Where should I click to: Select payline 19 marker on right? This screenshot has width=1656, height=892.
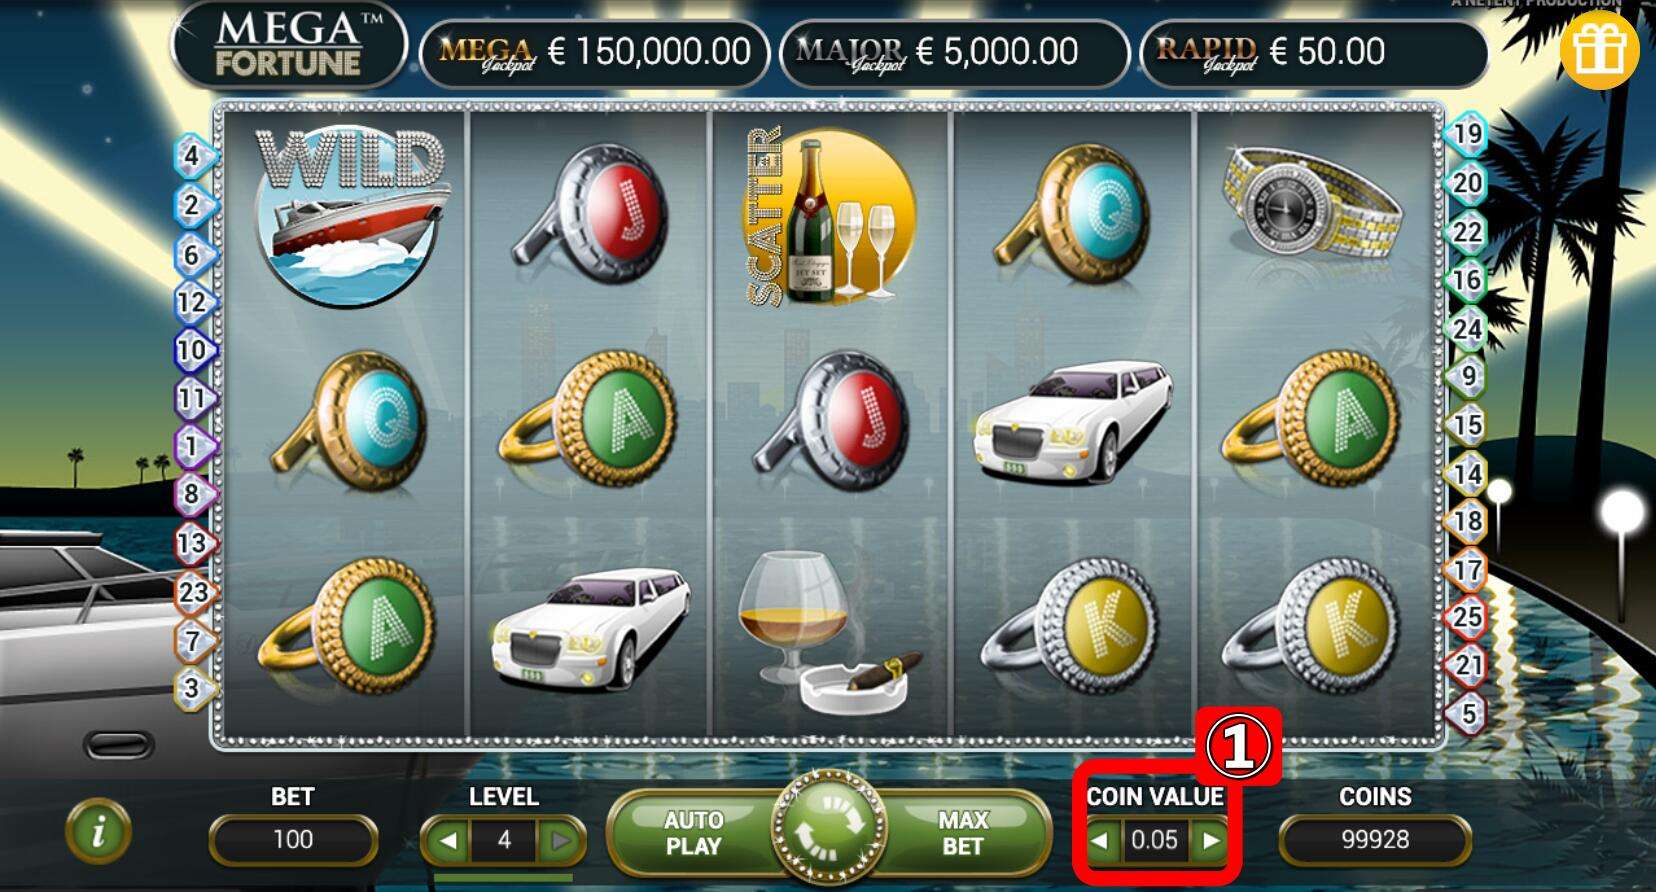(1467, 134)
